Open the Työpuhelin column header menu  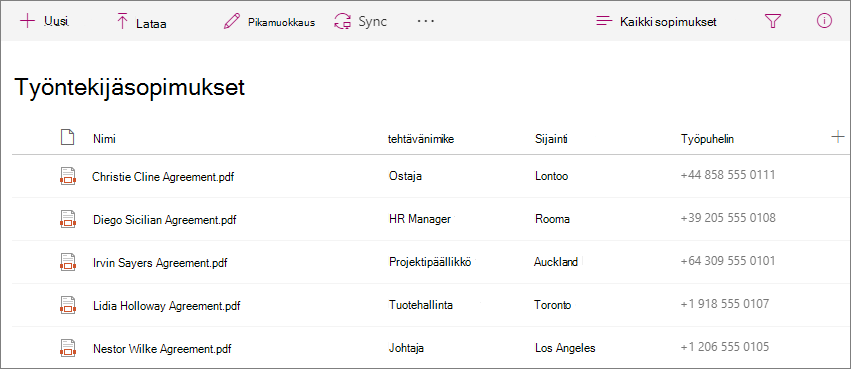[707, 139]
